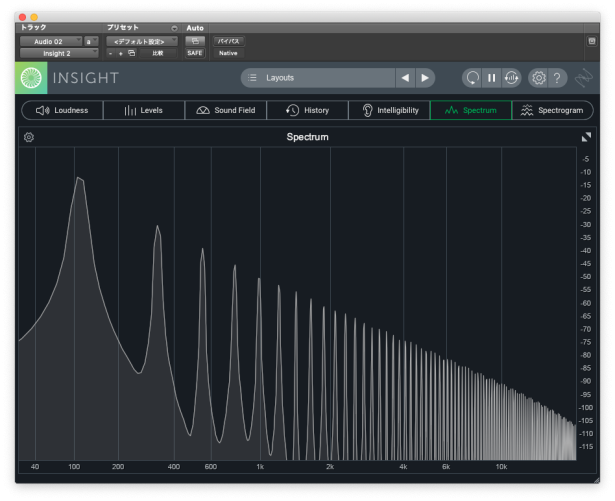
Task: Open the Insight help question mark
Action: (x=557, y=78)
